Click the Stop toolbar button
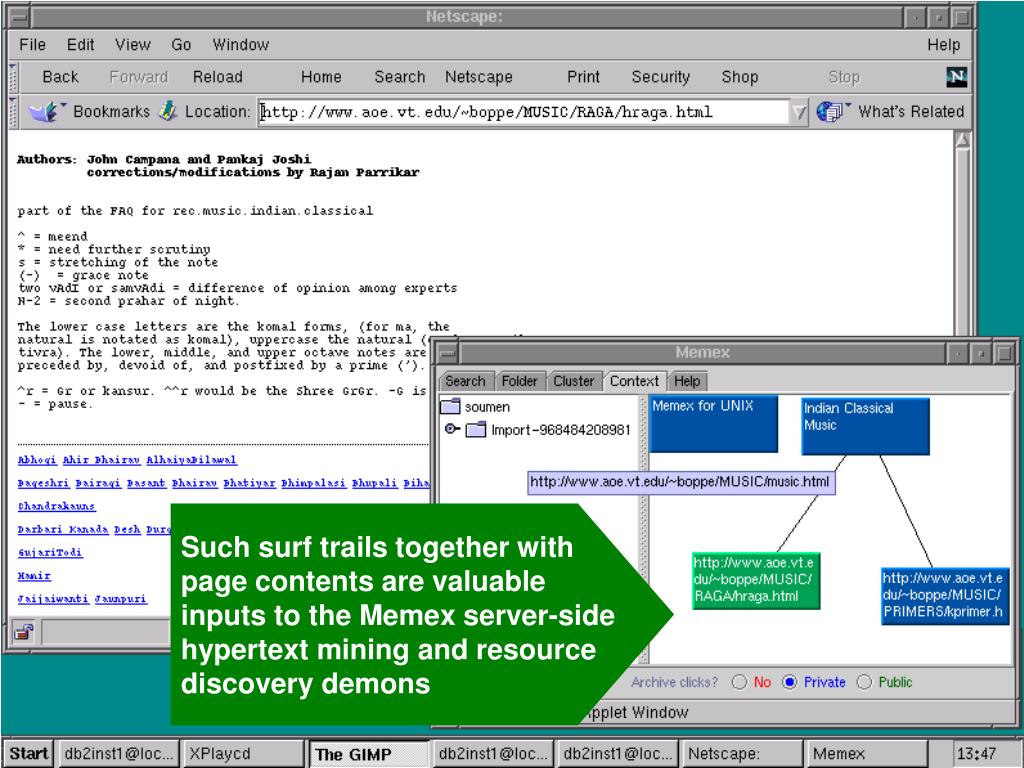The width and height of the screenshot is (1024, 768). click(844, 77)
